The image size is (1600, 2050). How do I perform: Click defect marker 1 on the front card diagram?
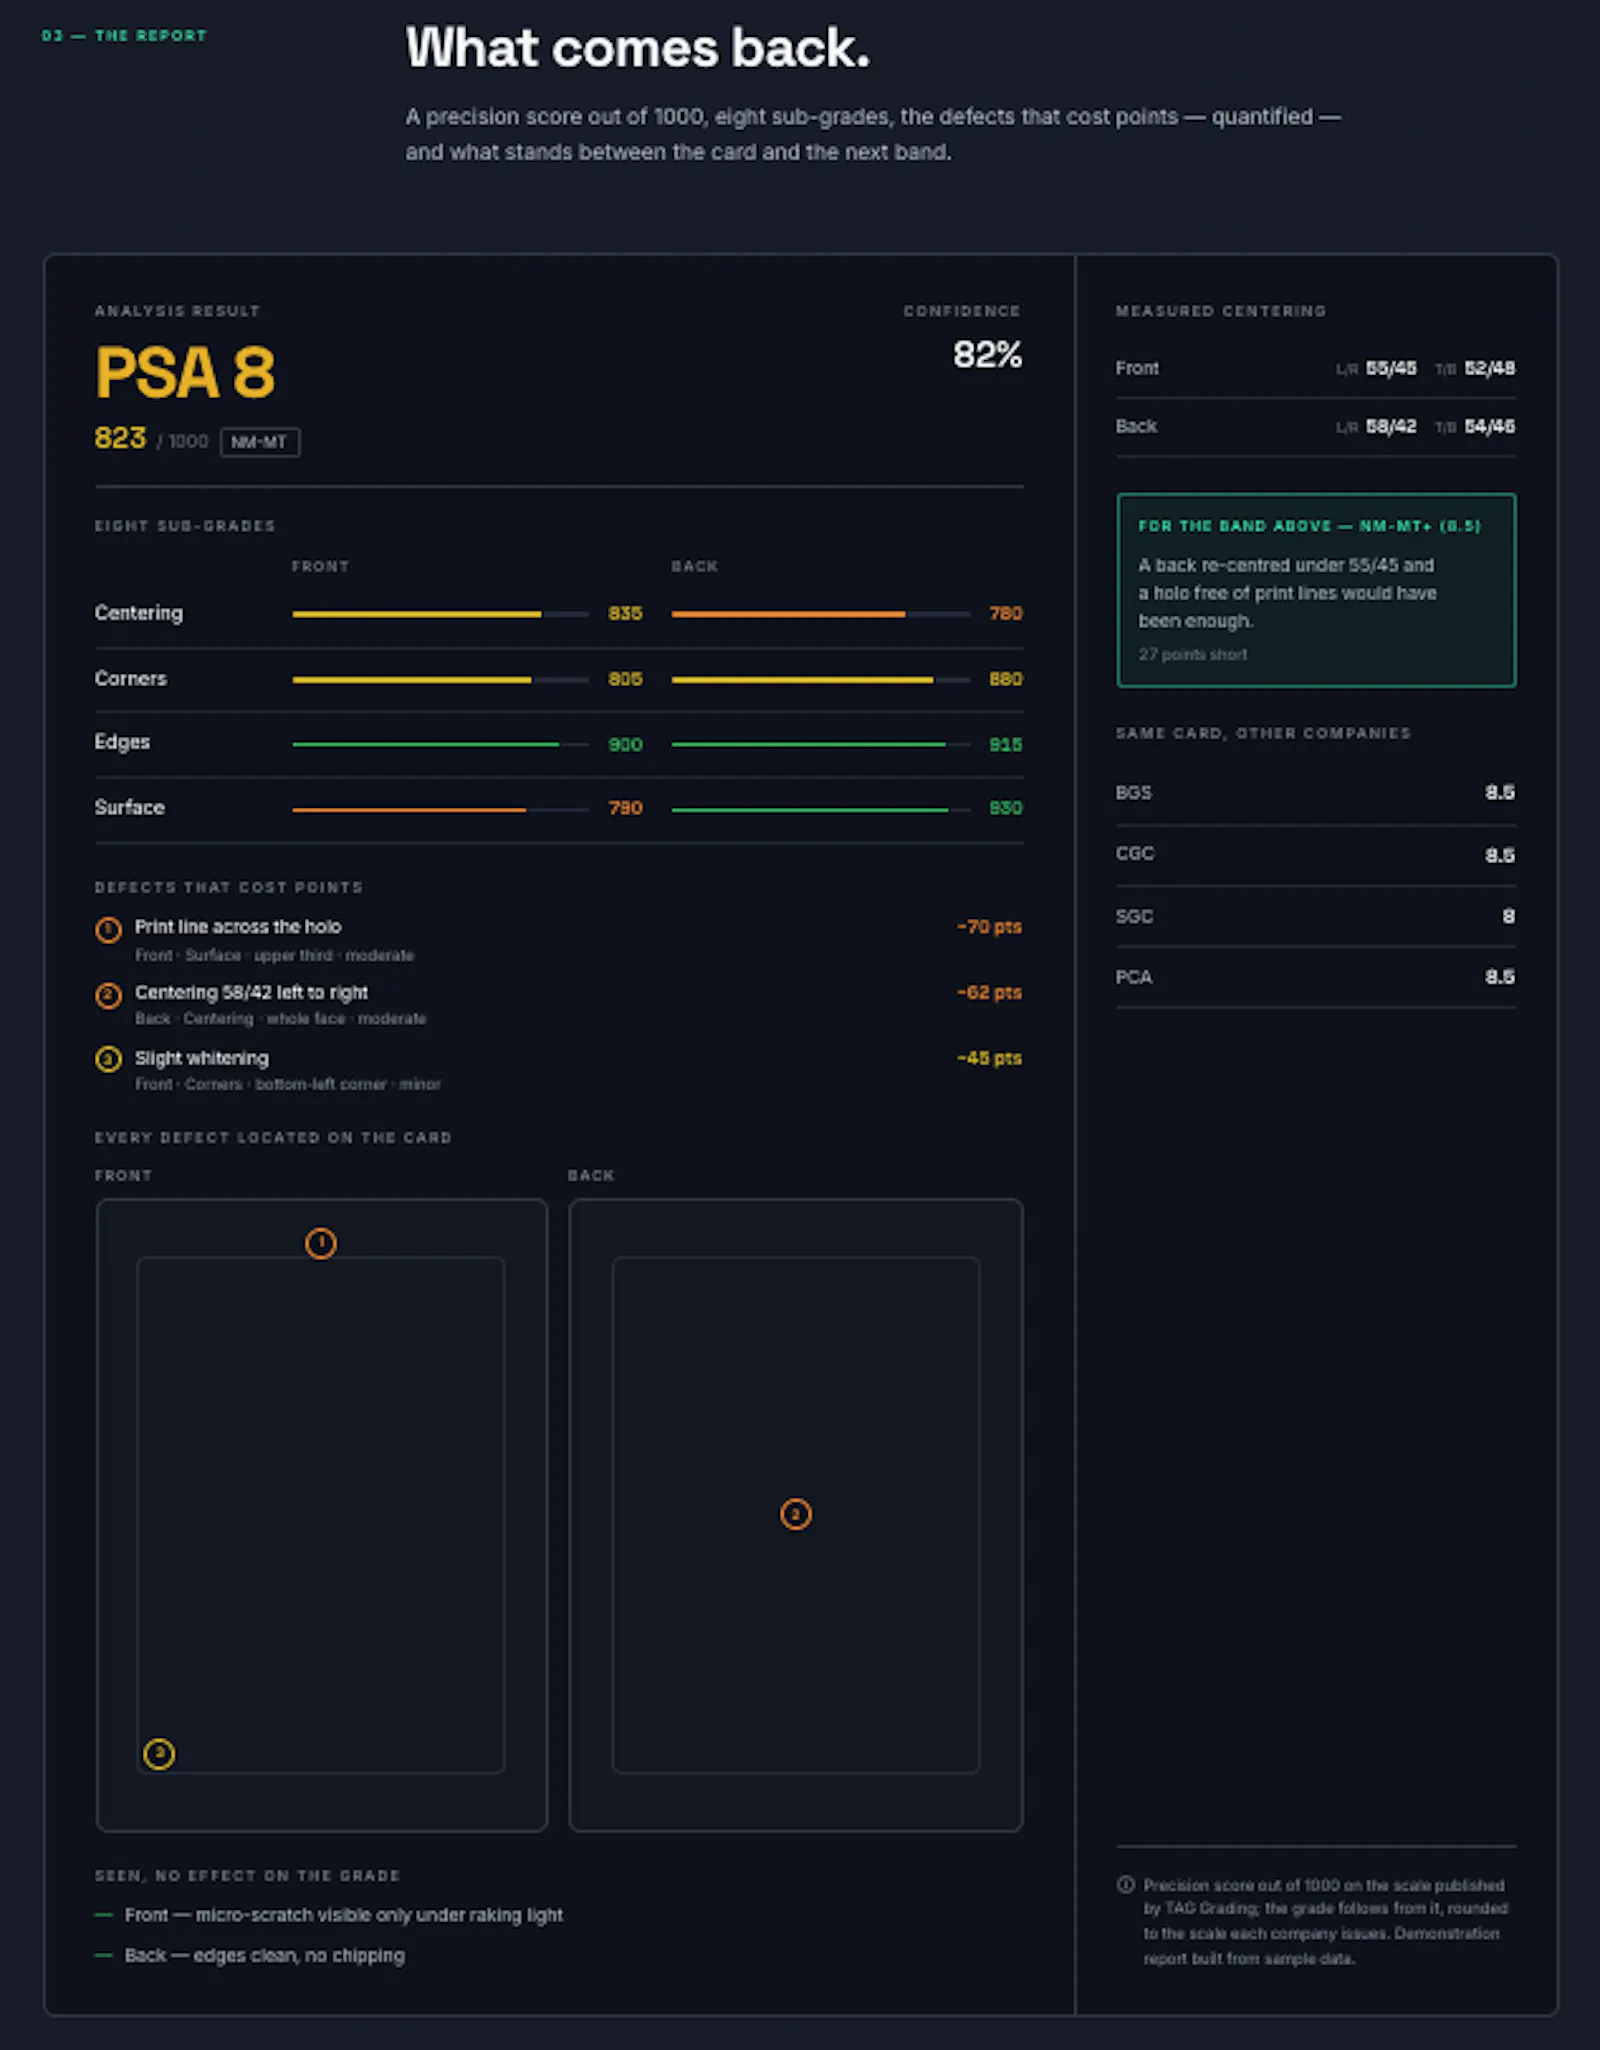[320, 1243]
